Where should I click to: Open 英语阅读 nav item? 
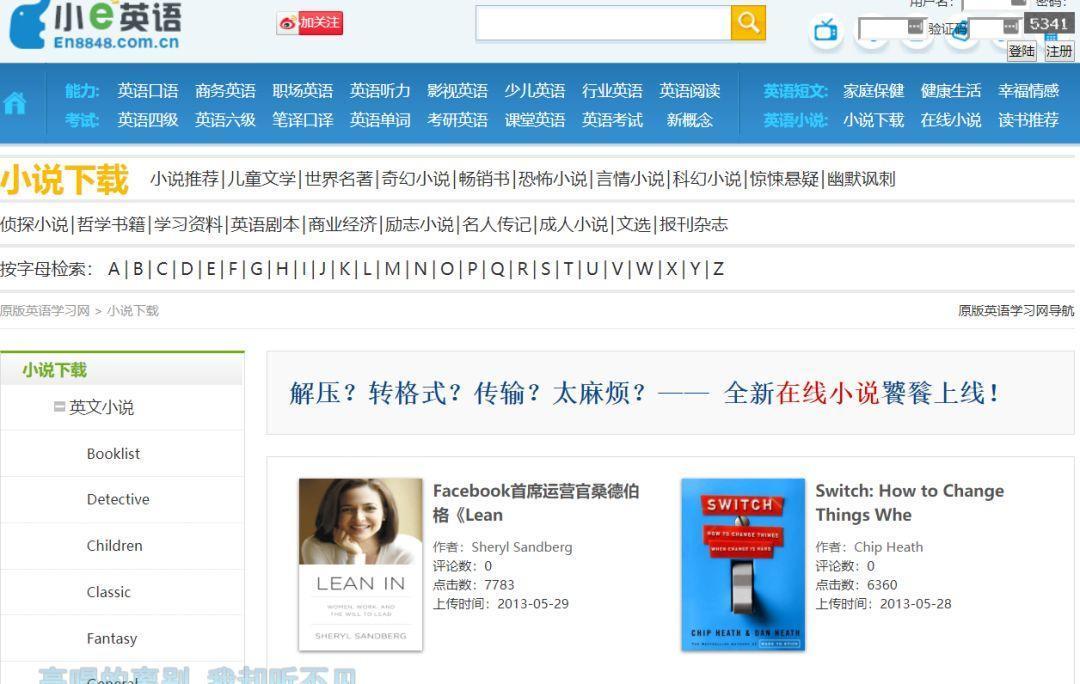point(689,91)
